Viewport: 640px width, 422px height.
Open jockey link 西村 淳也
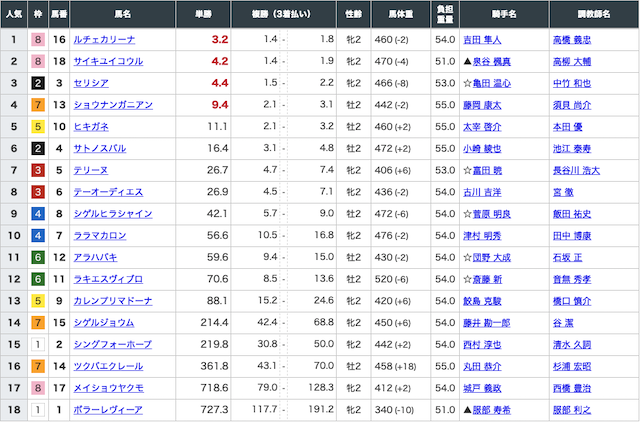click(482, 345)
